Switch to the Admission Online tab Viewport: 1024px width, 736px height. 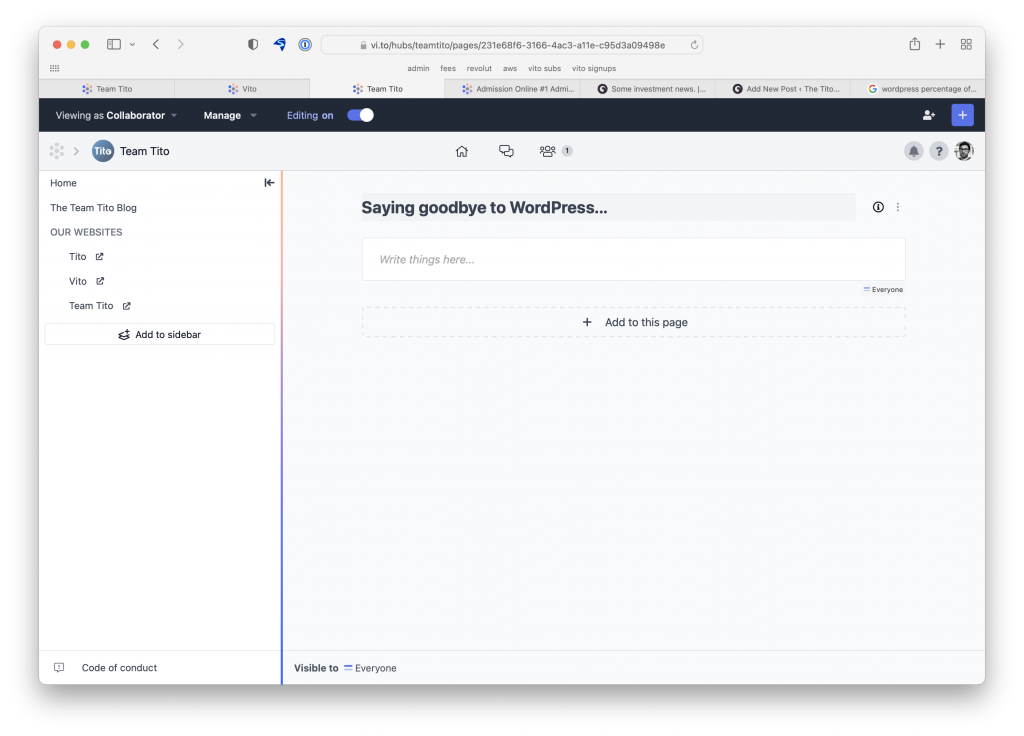[512, 89]
